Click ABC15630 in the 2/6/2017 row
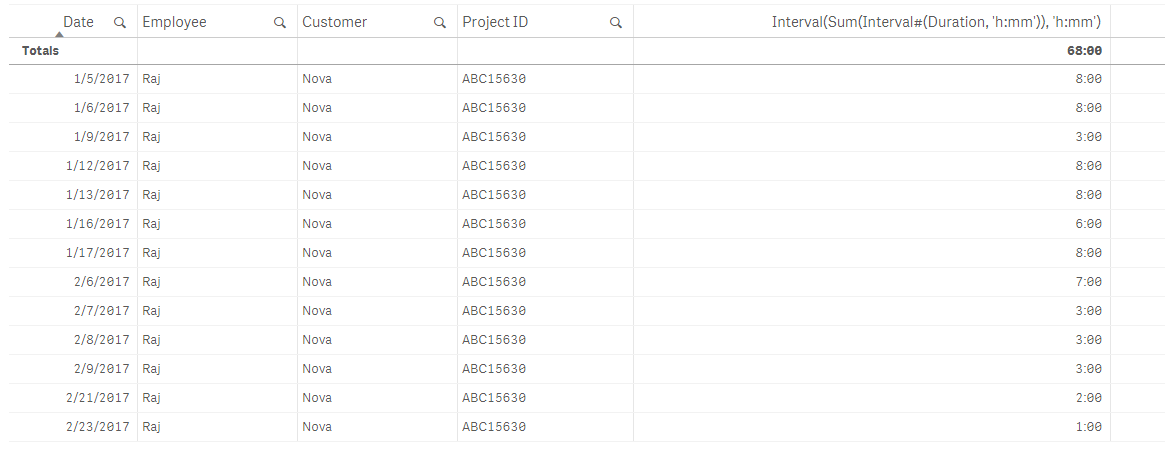This screenshot has width=1165, height=476. point(494,282)
